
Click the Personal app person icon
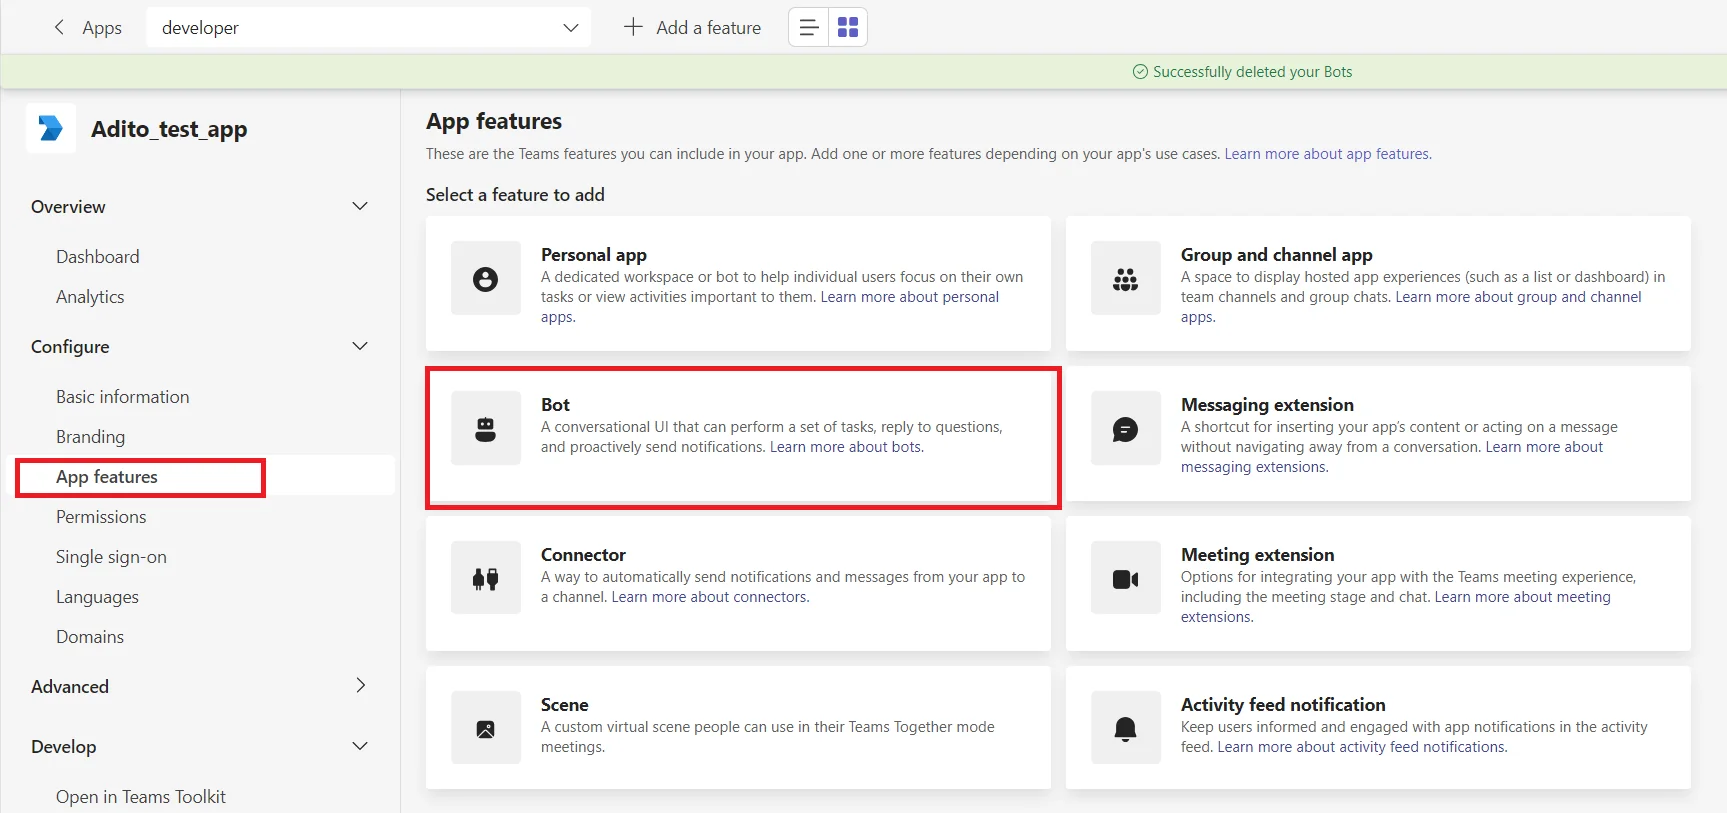(x=486, y=279)
